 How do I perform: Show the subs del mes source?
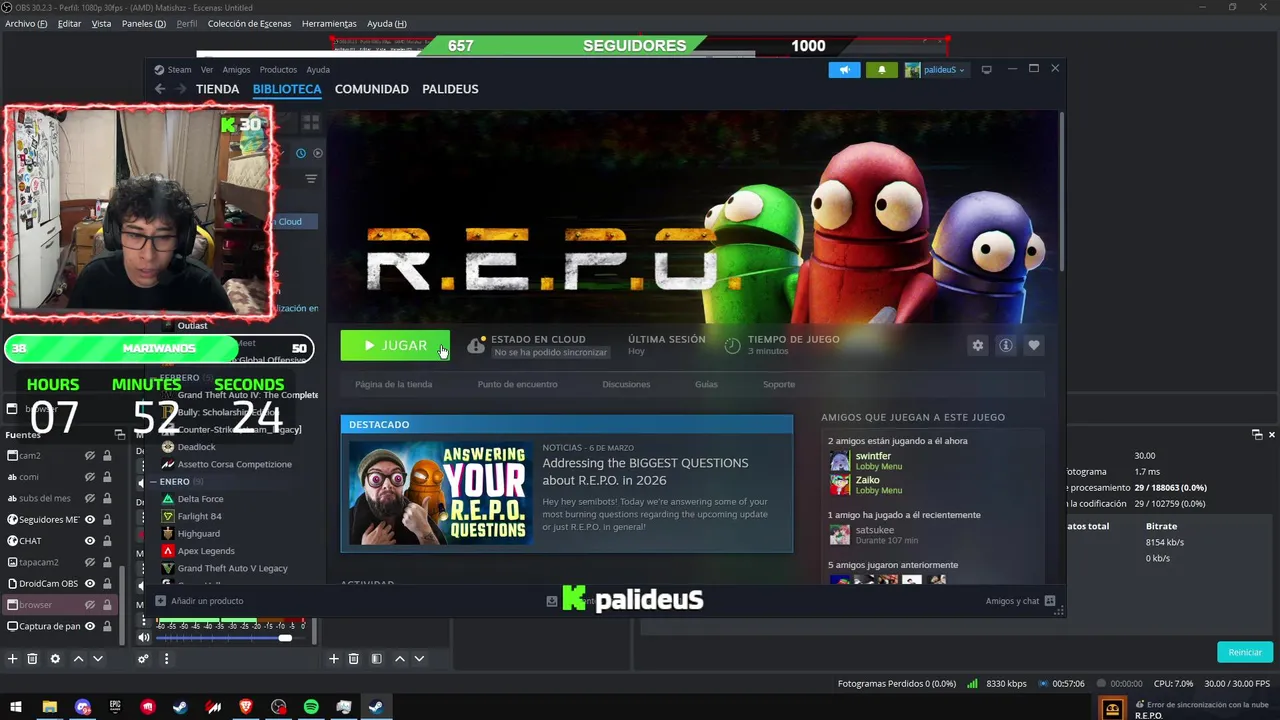pyautogui.click(x=90, y=498)
